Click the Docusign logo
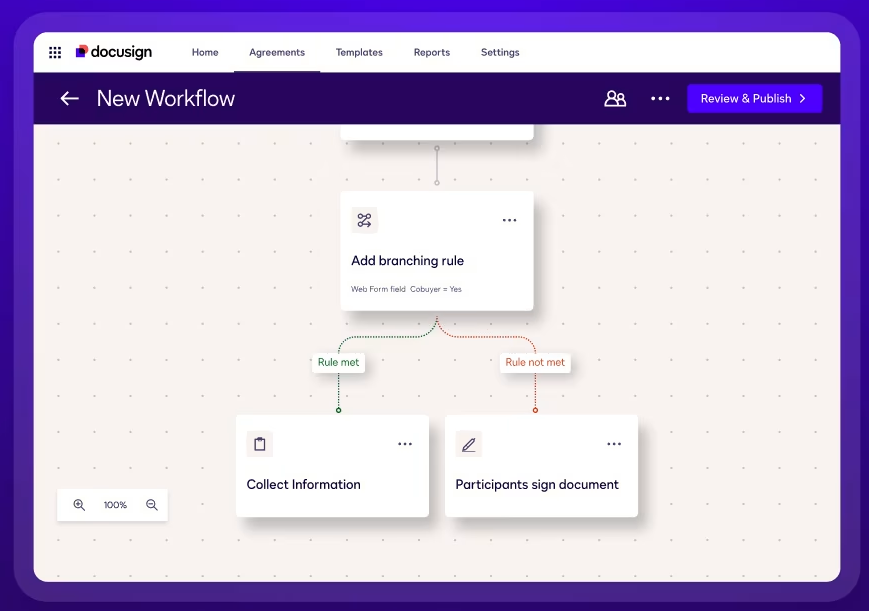869x611 pixels. 114,52
